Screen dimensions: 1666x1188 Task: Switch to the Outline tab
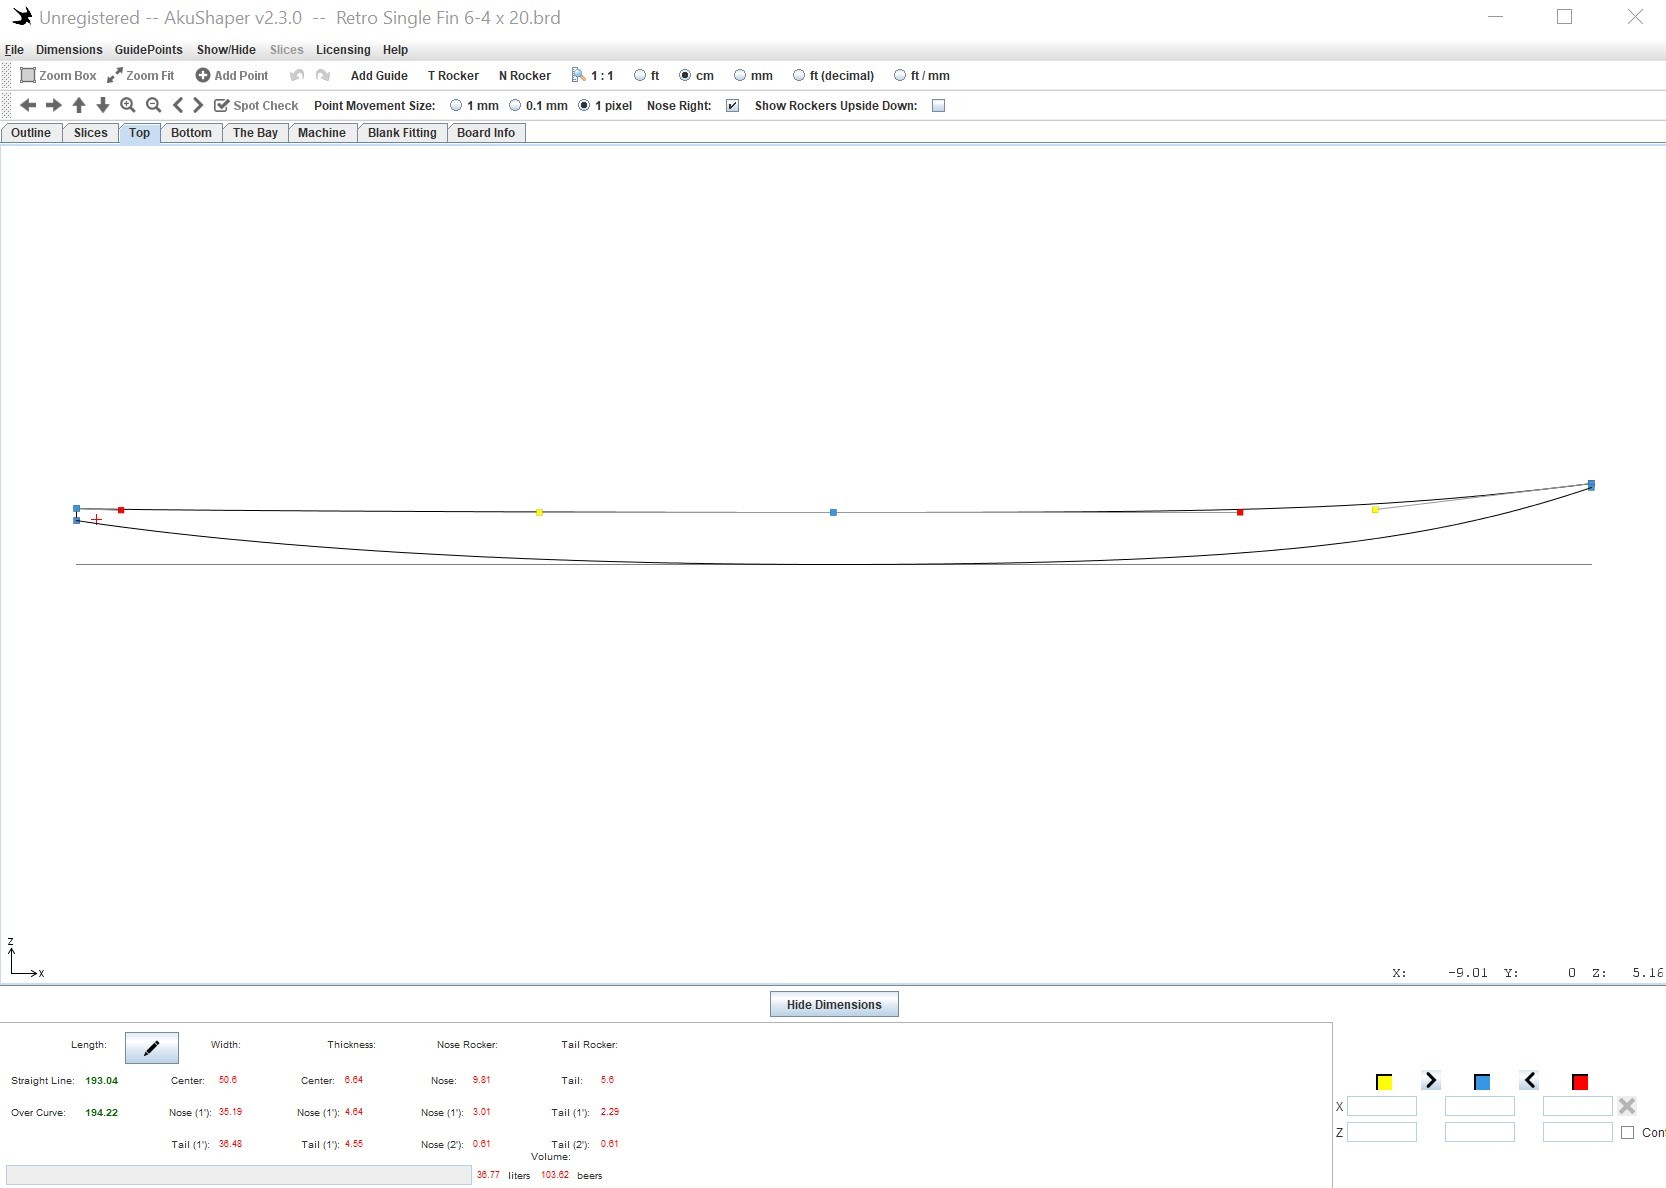tap(31, 133)
